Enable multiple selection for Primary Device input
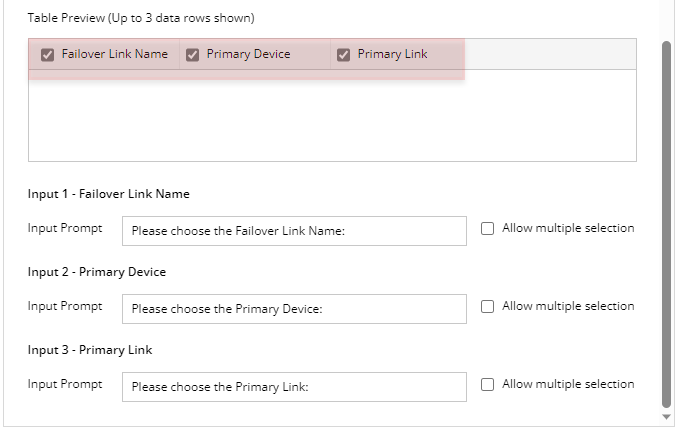684x444 pixels. [488, 306]
